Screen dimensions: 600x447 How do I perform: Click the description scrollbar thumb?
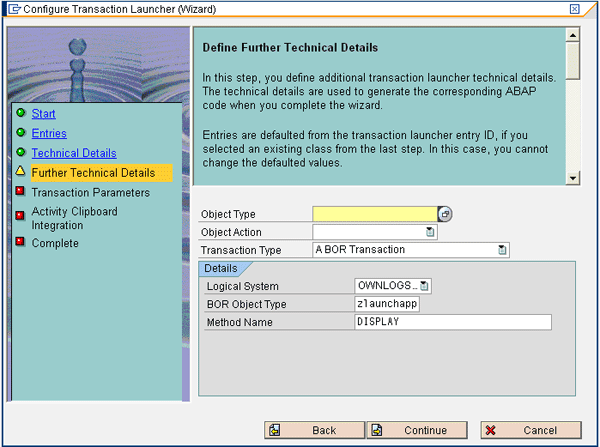(x=572, y=61)
